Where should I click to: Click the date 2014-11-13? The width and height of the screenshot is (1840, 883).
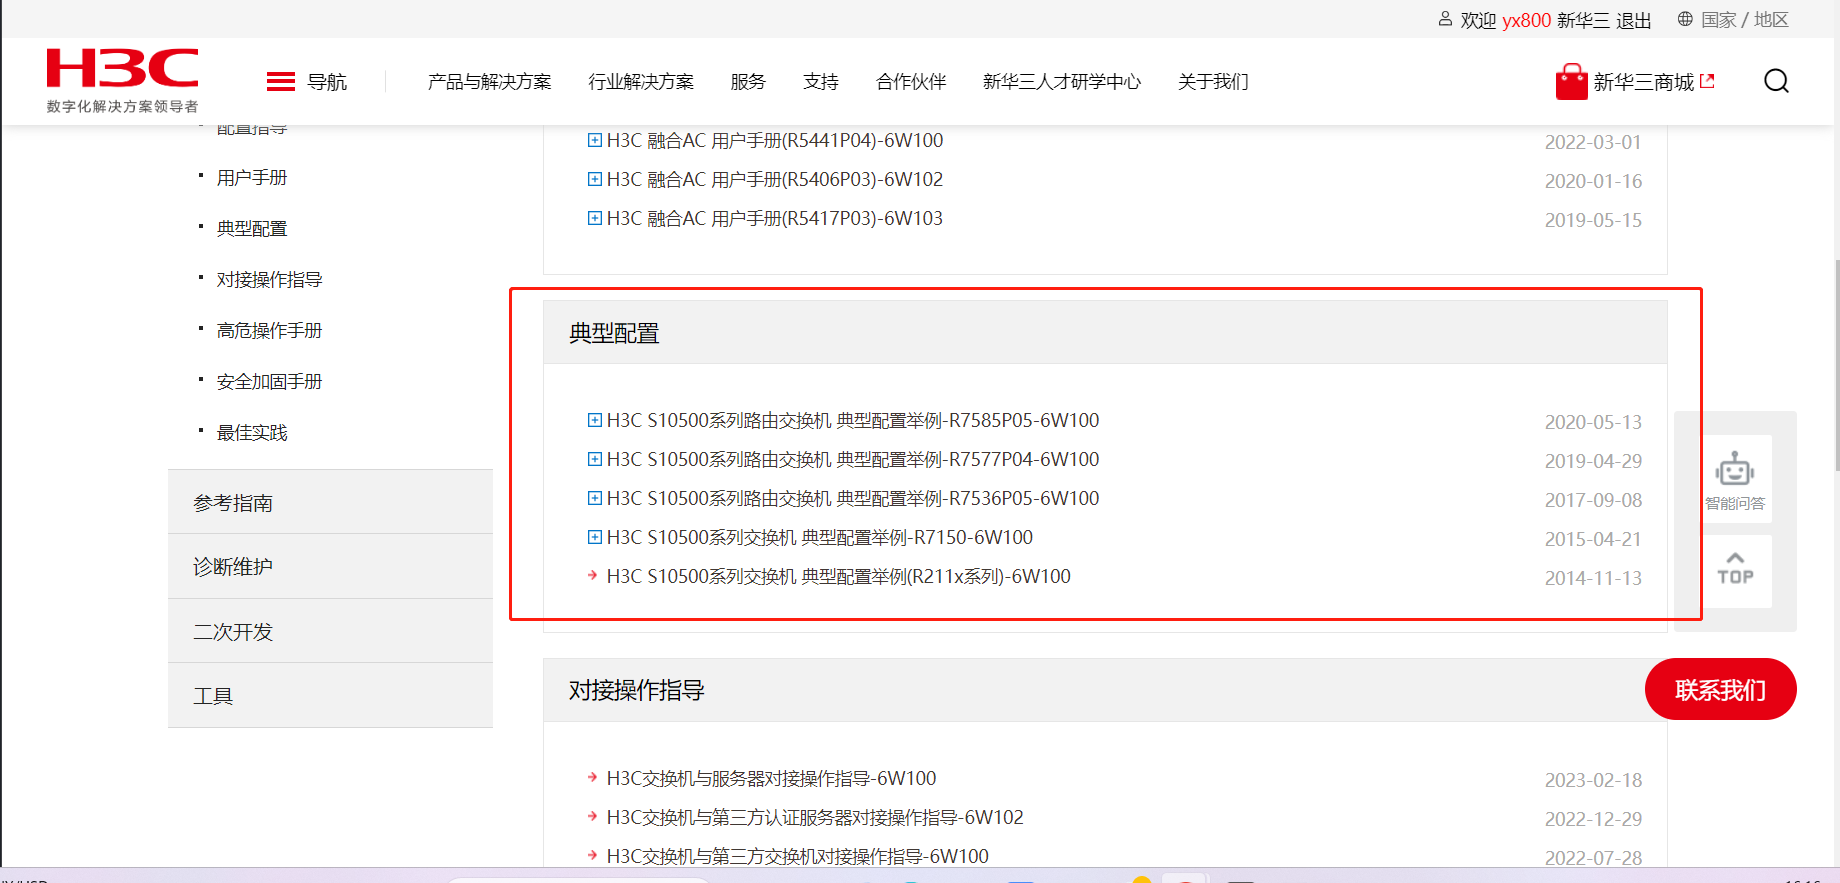pos(1593,578)
